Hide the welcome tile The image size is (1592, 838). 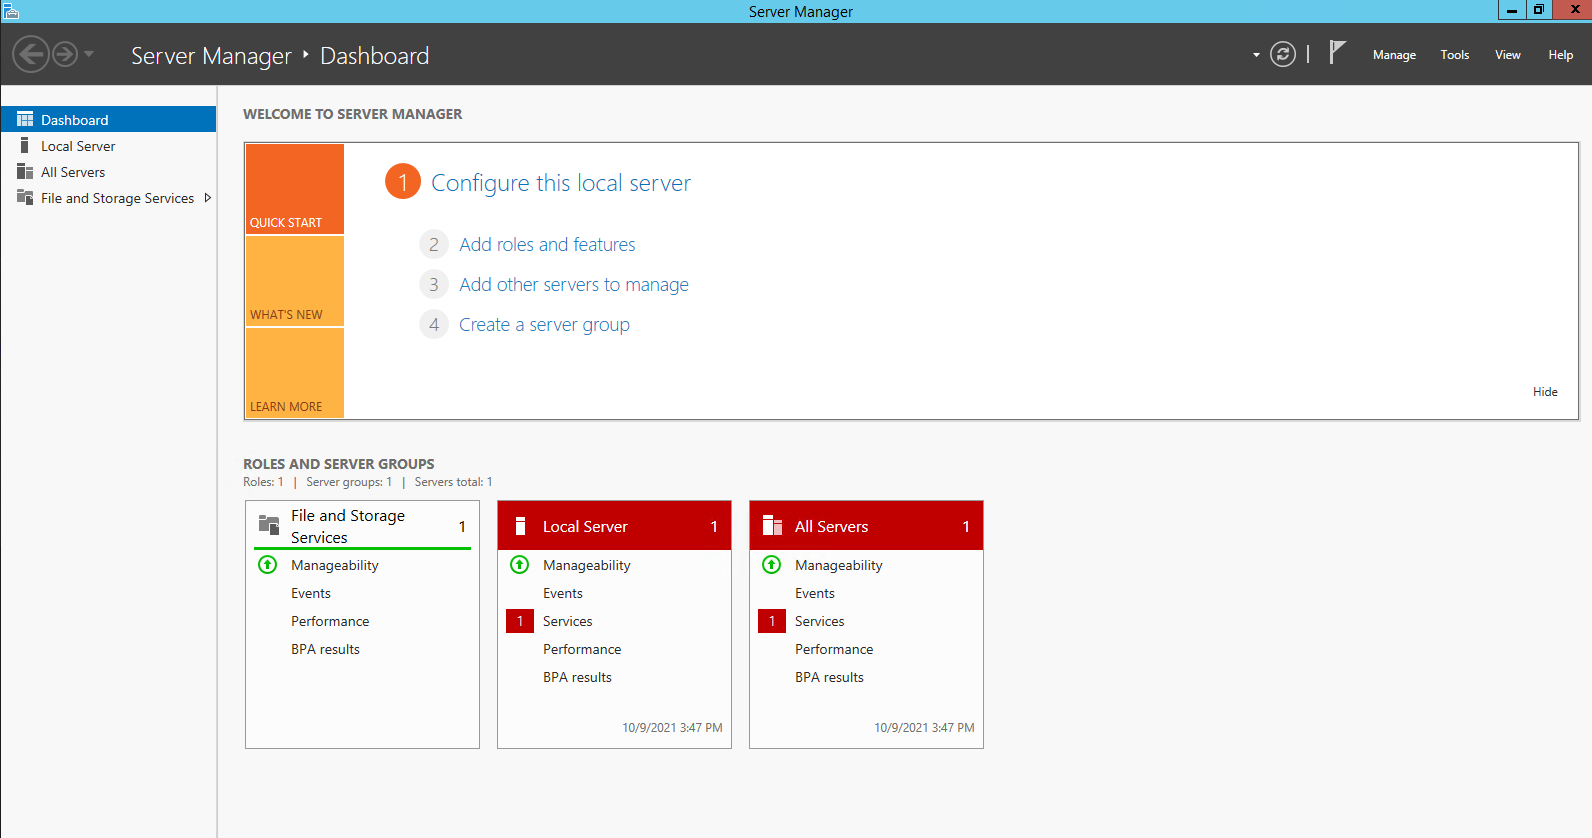tap(1545, 392)
